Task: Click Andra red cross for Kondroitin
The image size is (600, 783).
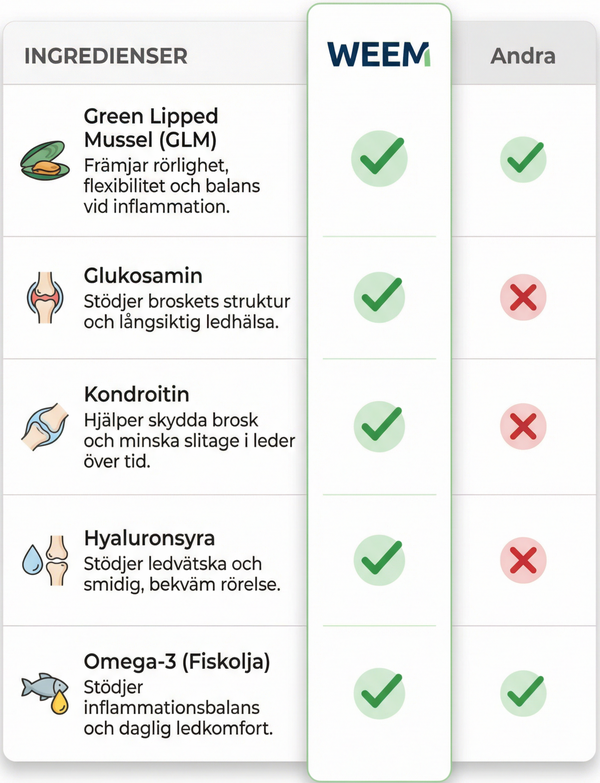Action: click(522, 427)
